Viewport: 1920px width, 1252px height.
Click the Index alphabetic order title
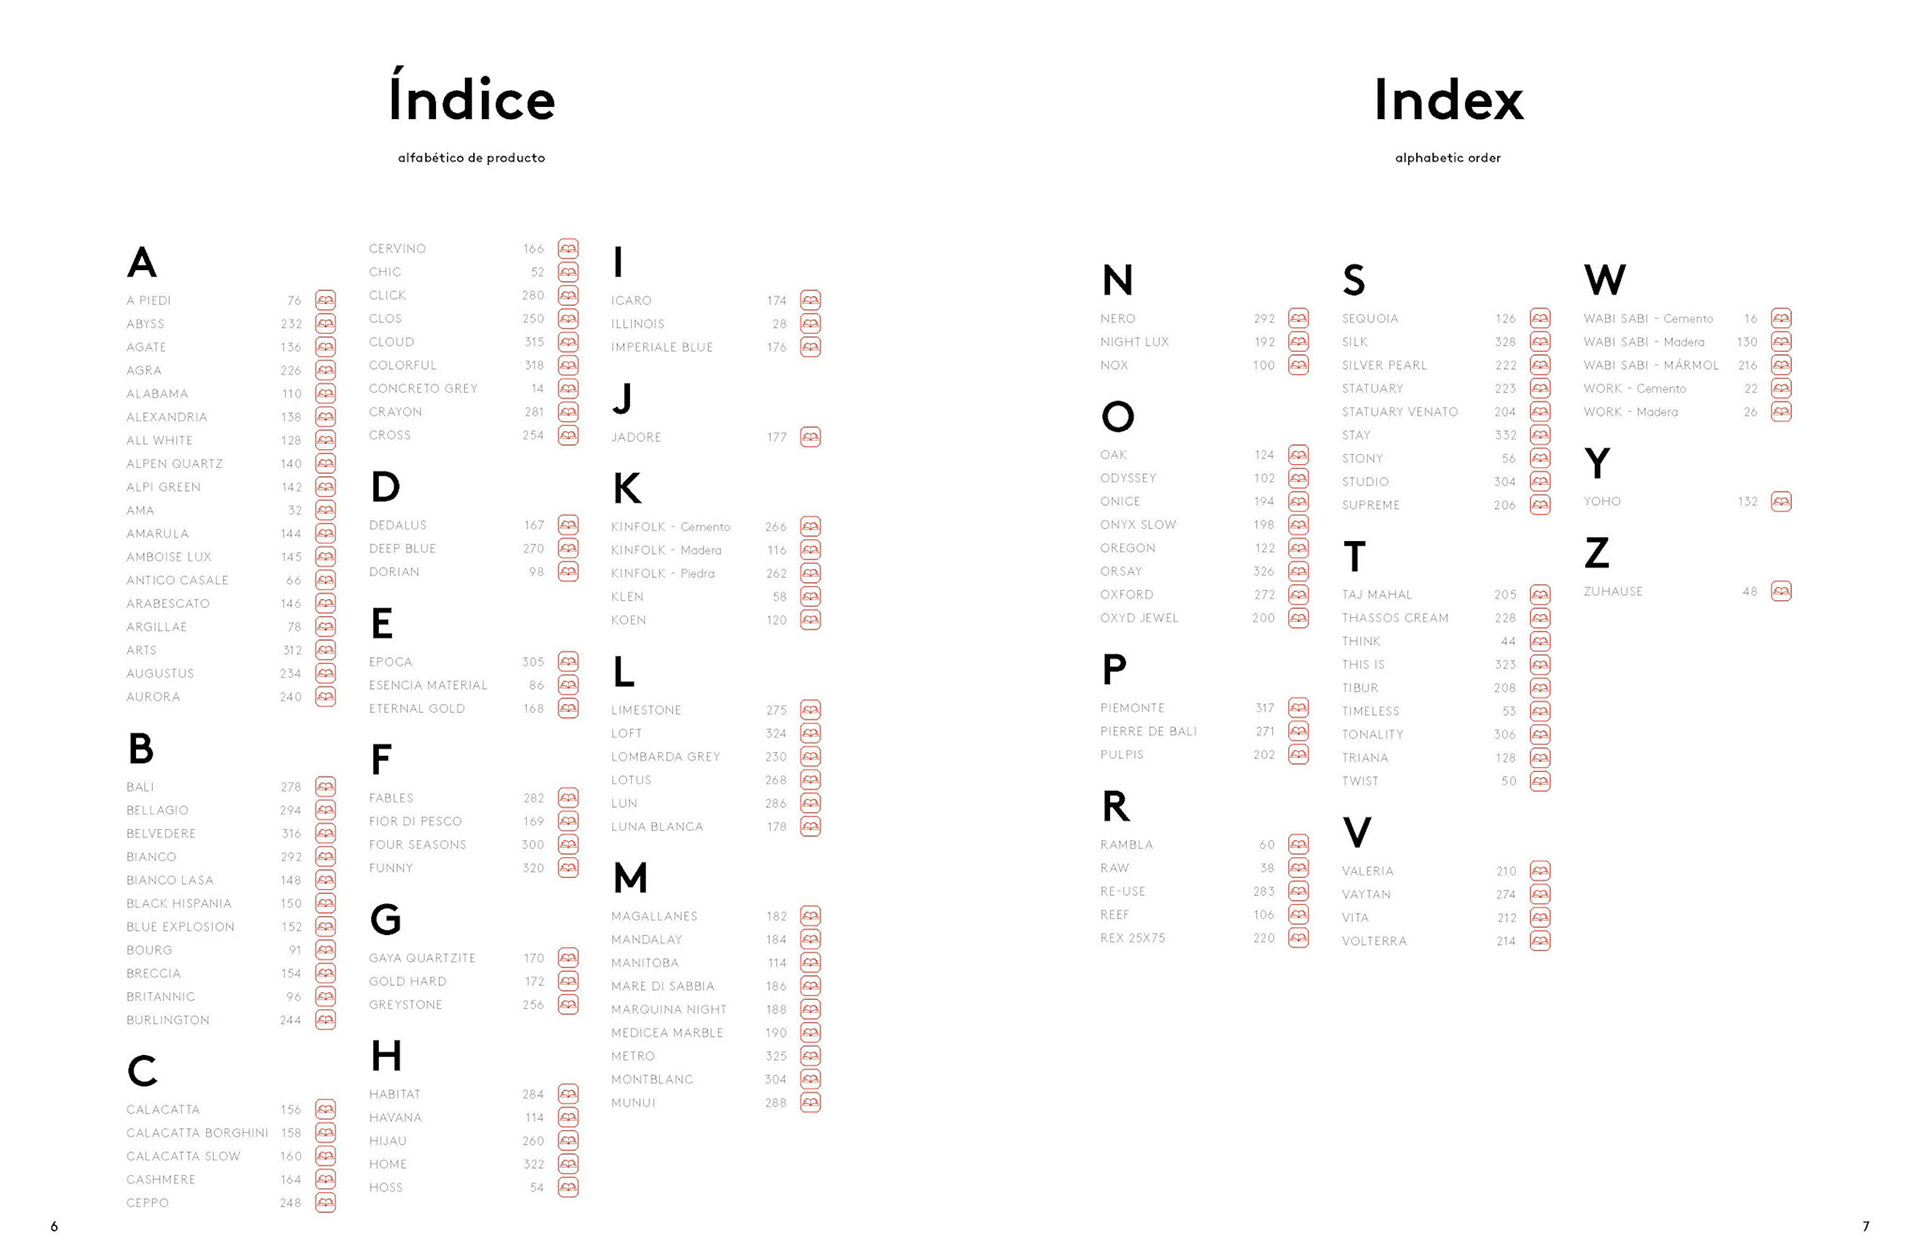coord(1448,115)
